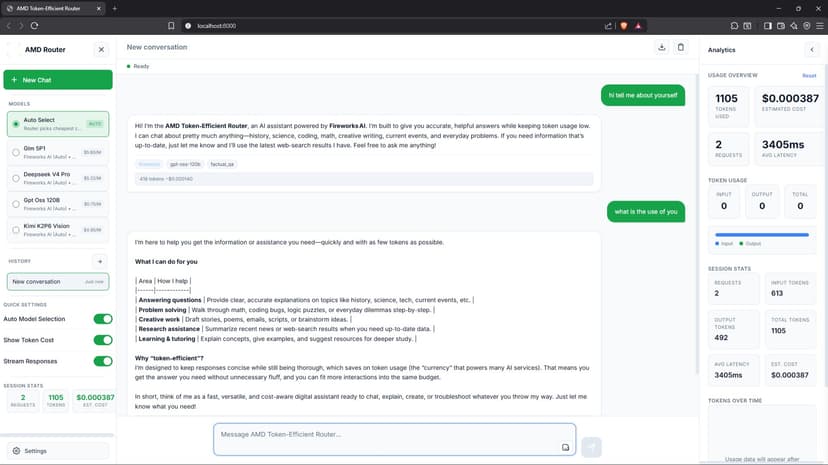828x465 pixels.
Task: Click the sidebar $0.000387 Est. Cost stat
Action: point(95,401)
